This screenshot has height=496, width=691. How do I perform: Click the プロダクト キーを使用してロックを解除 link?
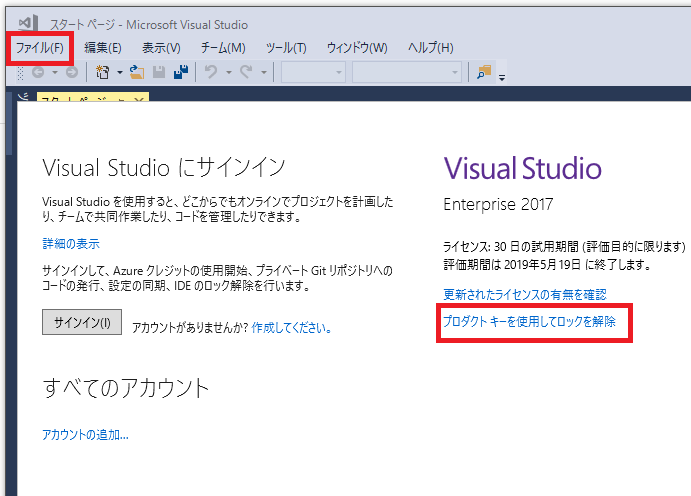click(529, 322)
